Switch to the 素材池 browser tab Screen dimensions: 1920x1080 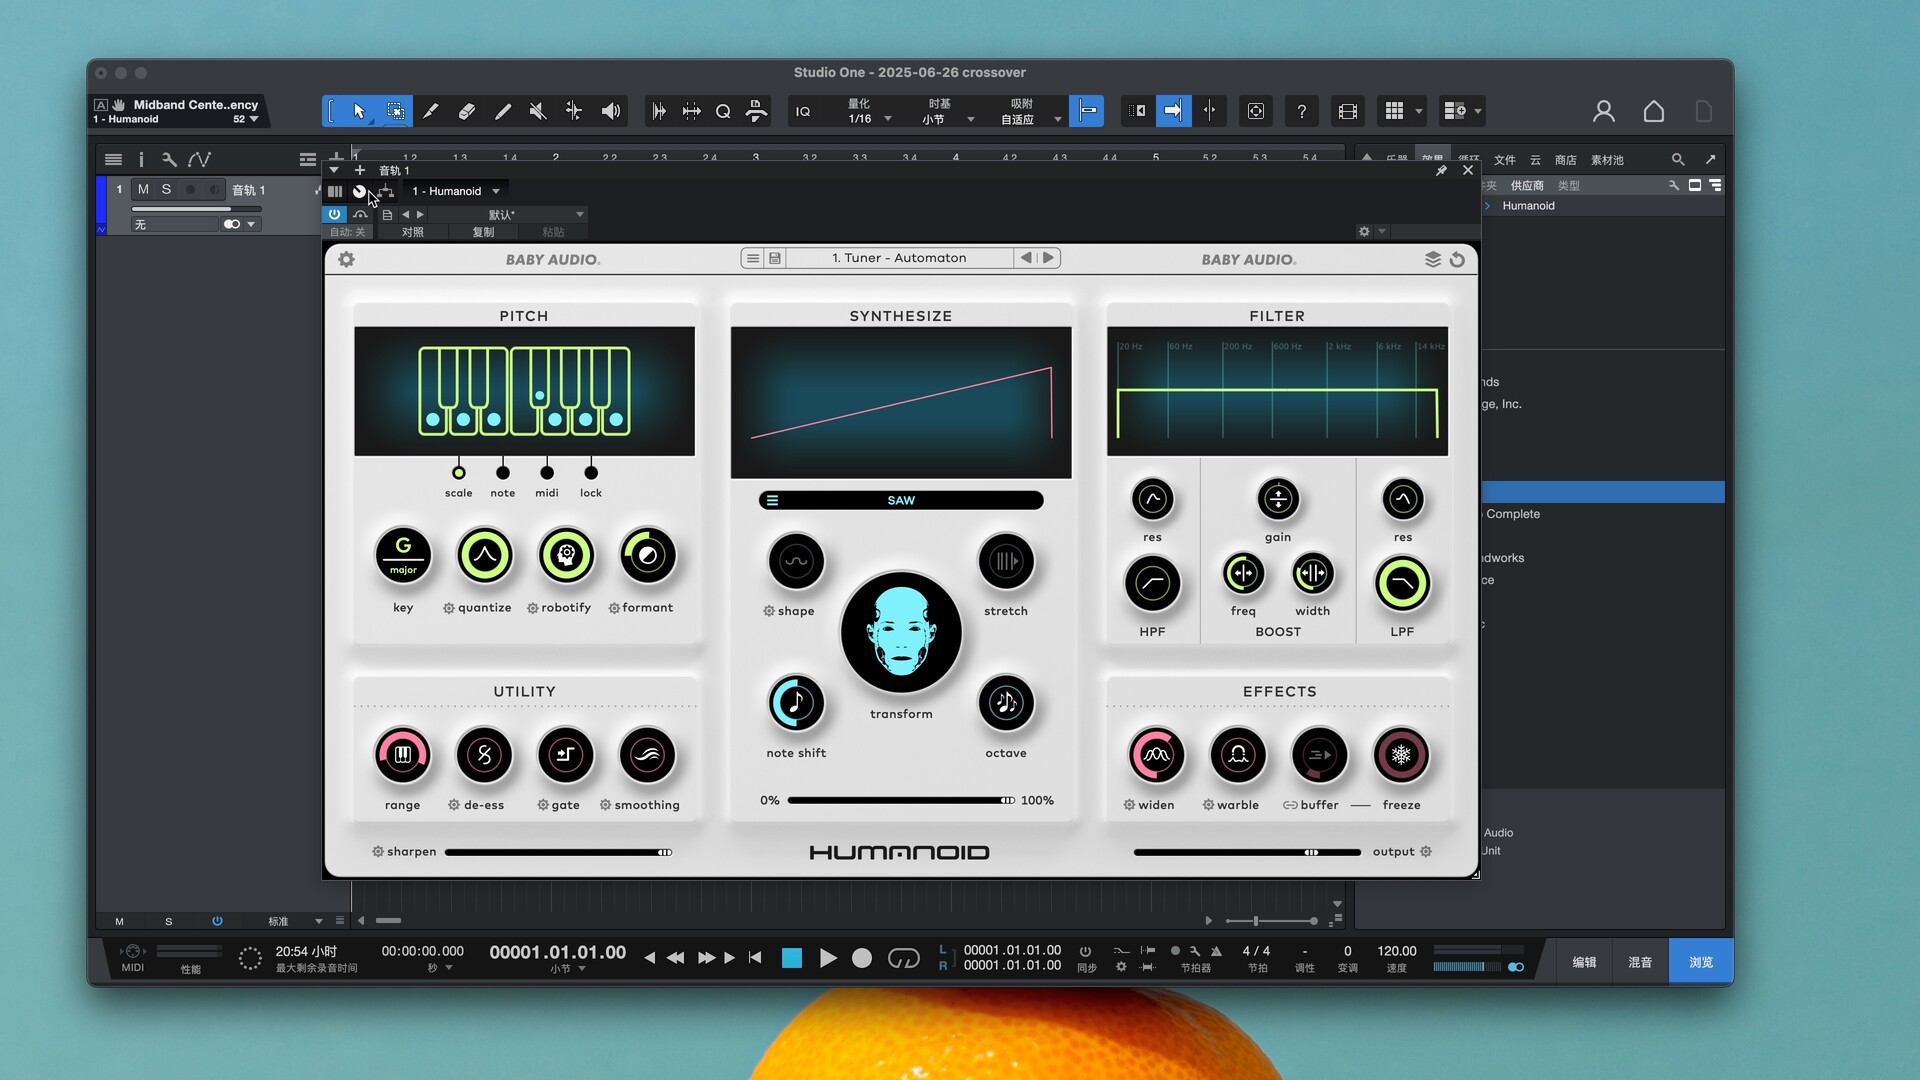(x=1607, y=160)
